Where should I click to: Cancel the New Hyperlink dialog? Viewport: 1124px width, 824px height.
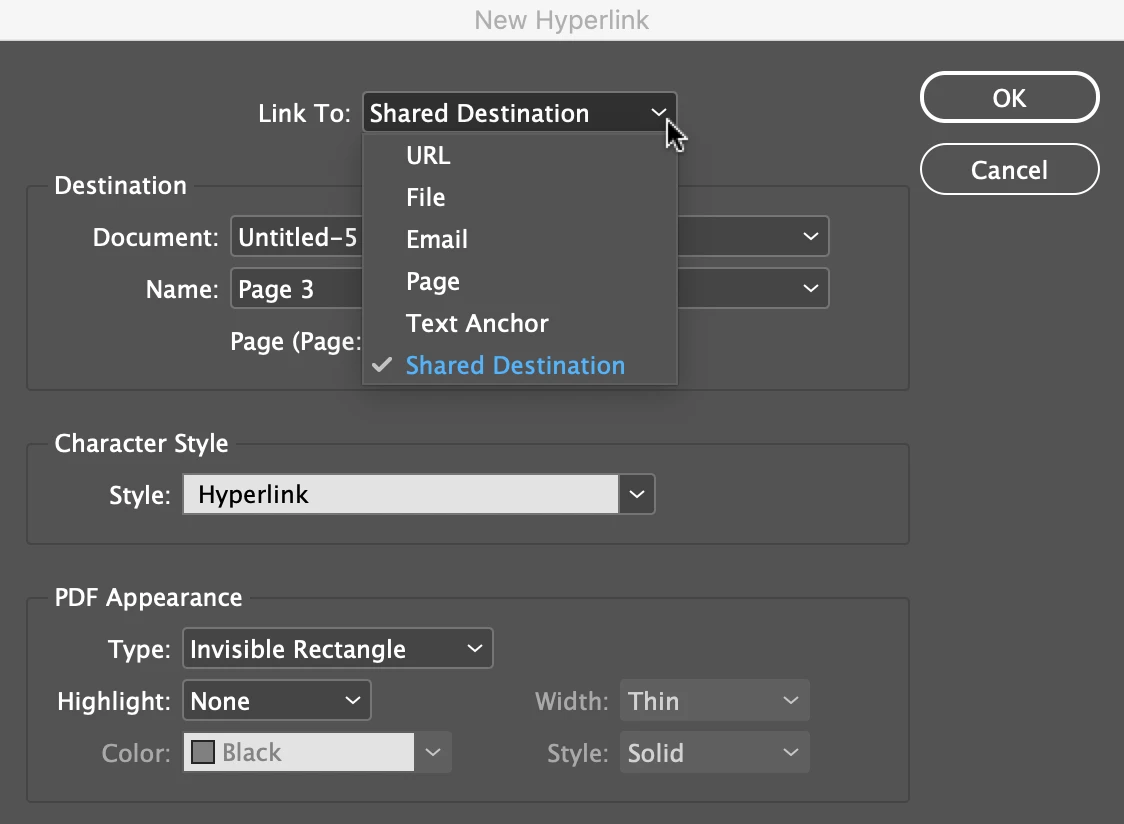(1009, 170)
